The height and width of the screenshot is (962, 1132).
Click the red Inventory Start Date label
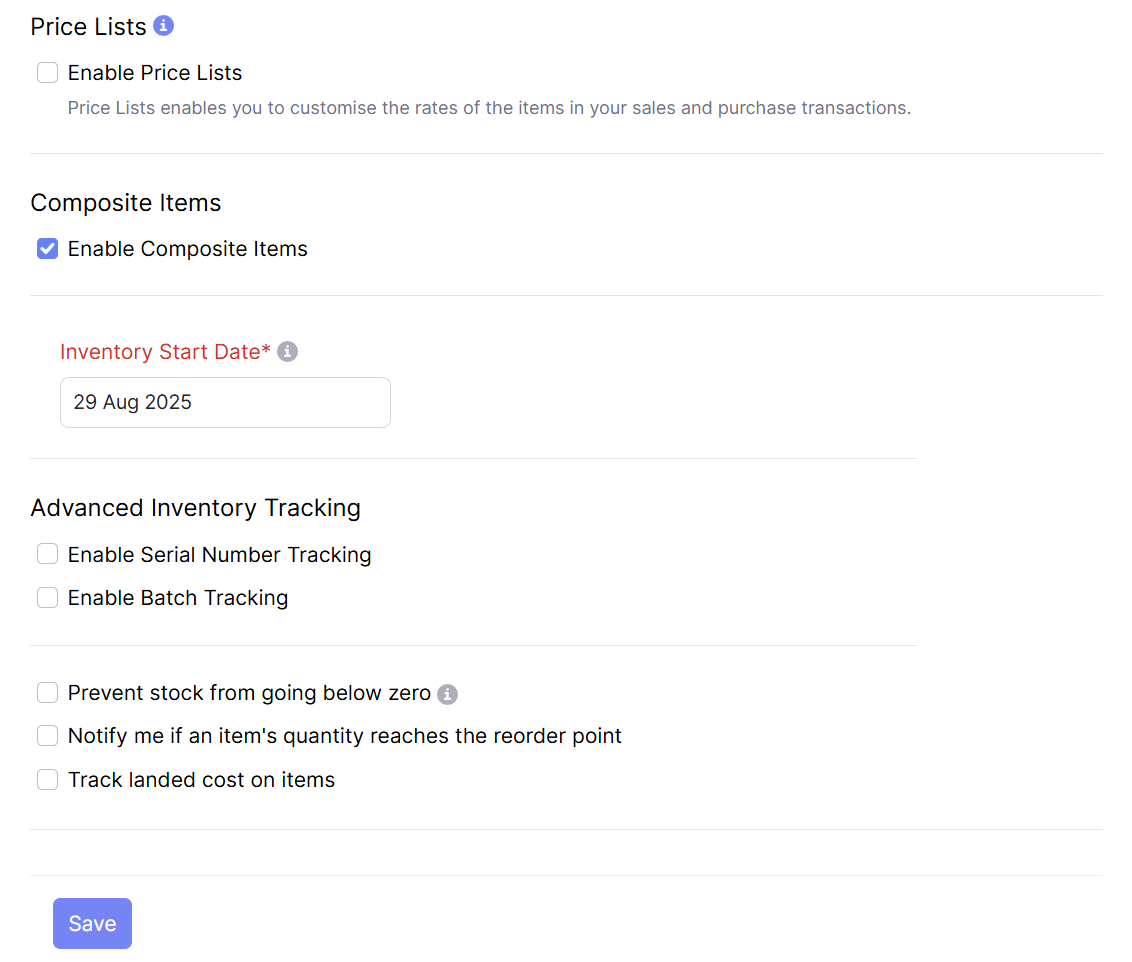coord(165,352)
